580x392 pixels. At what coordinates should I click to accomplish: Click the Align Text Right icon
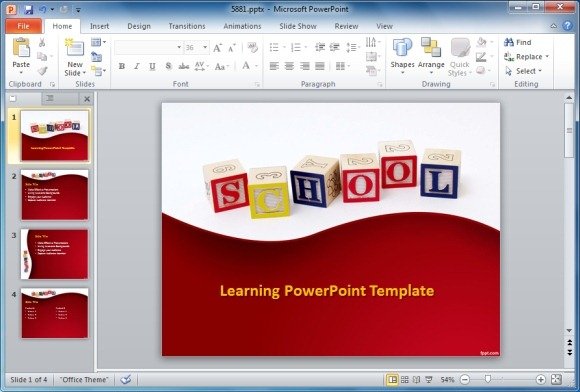point(304,66)
